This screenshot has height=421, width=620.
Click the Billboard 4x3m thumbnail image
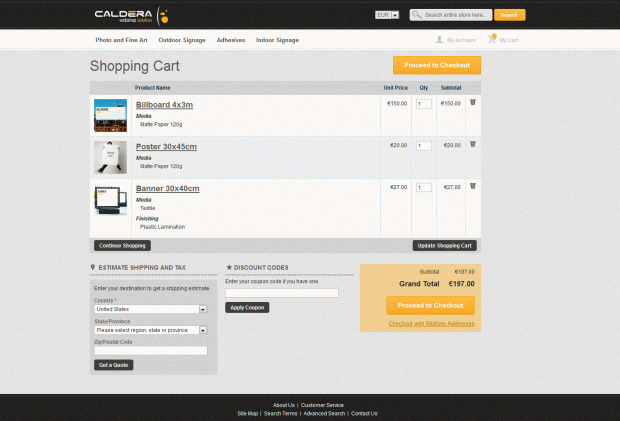click(x=110, y=115)
